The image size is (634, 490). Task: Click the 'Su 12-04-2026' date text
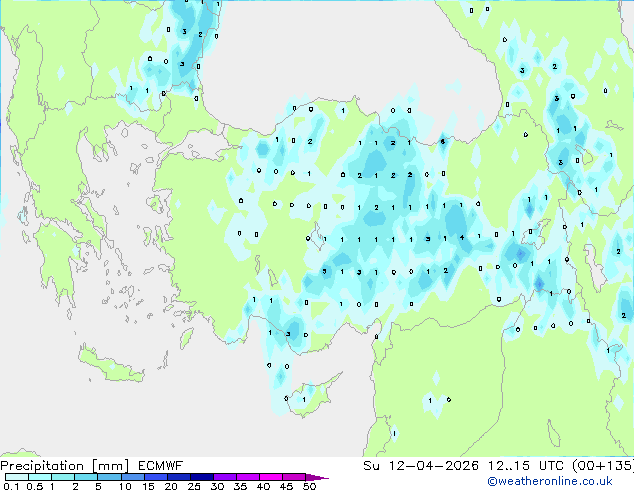[421, 466]
